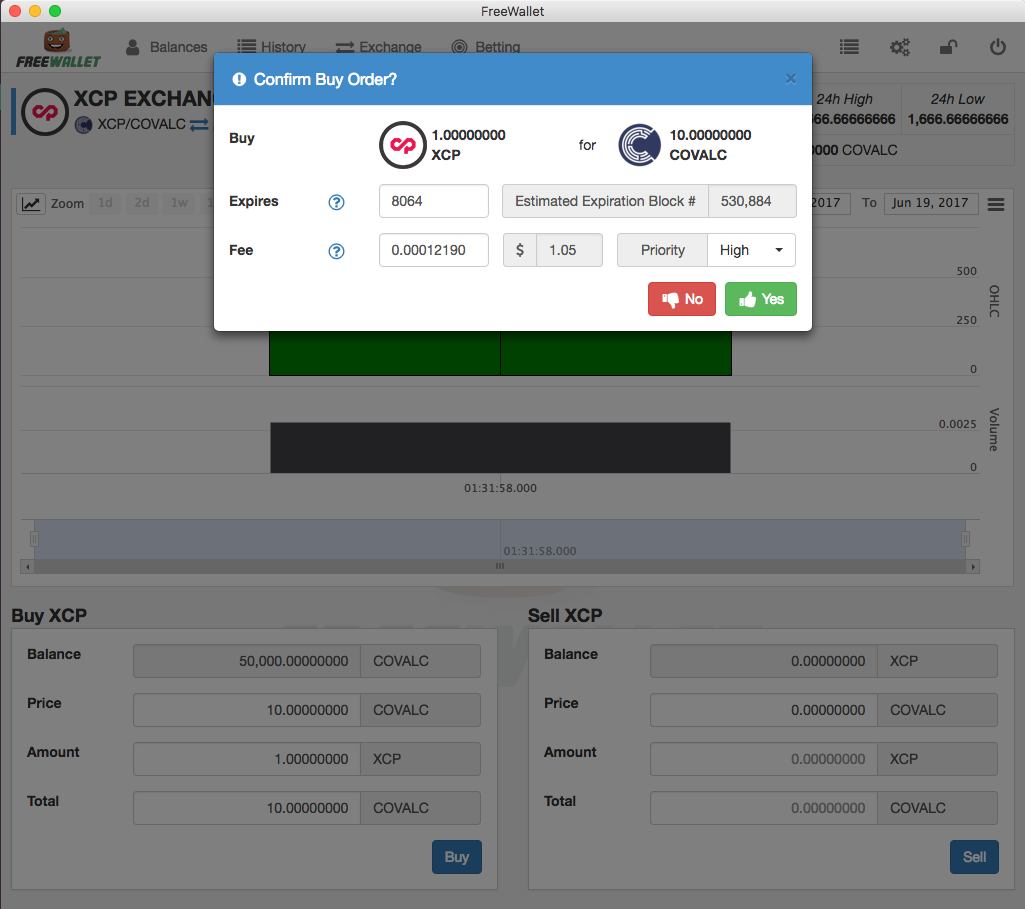
Task: Click the chart line icon beside Zoom
Action: [x=31, y=204]
